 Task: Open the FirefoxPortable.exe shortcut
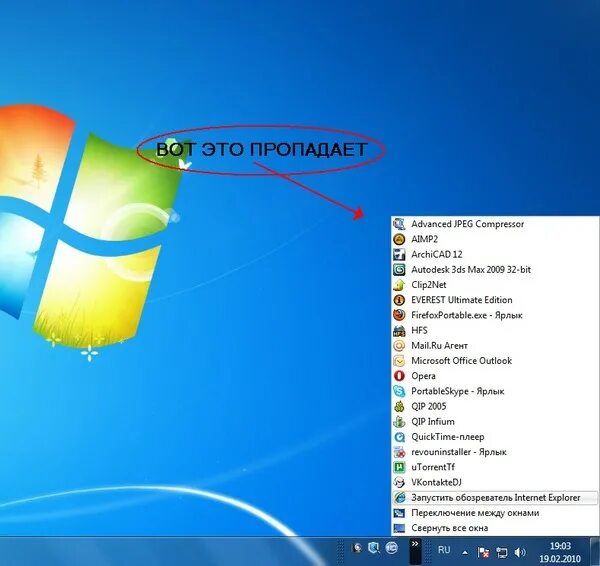[x=495, y=315]
